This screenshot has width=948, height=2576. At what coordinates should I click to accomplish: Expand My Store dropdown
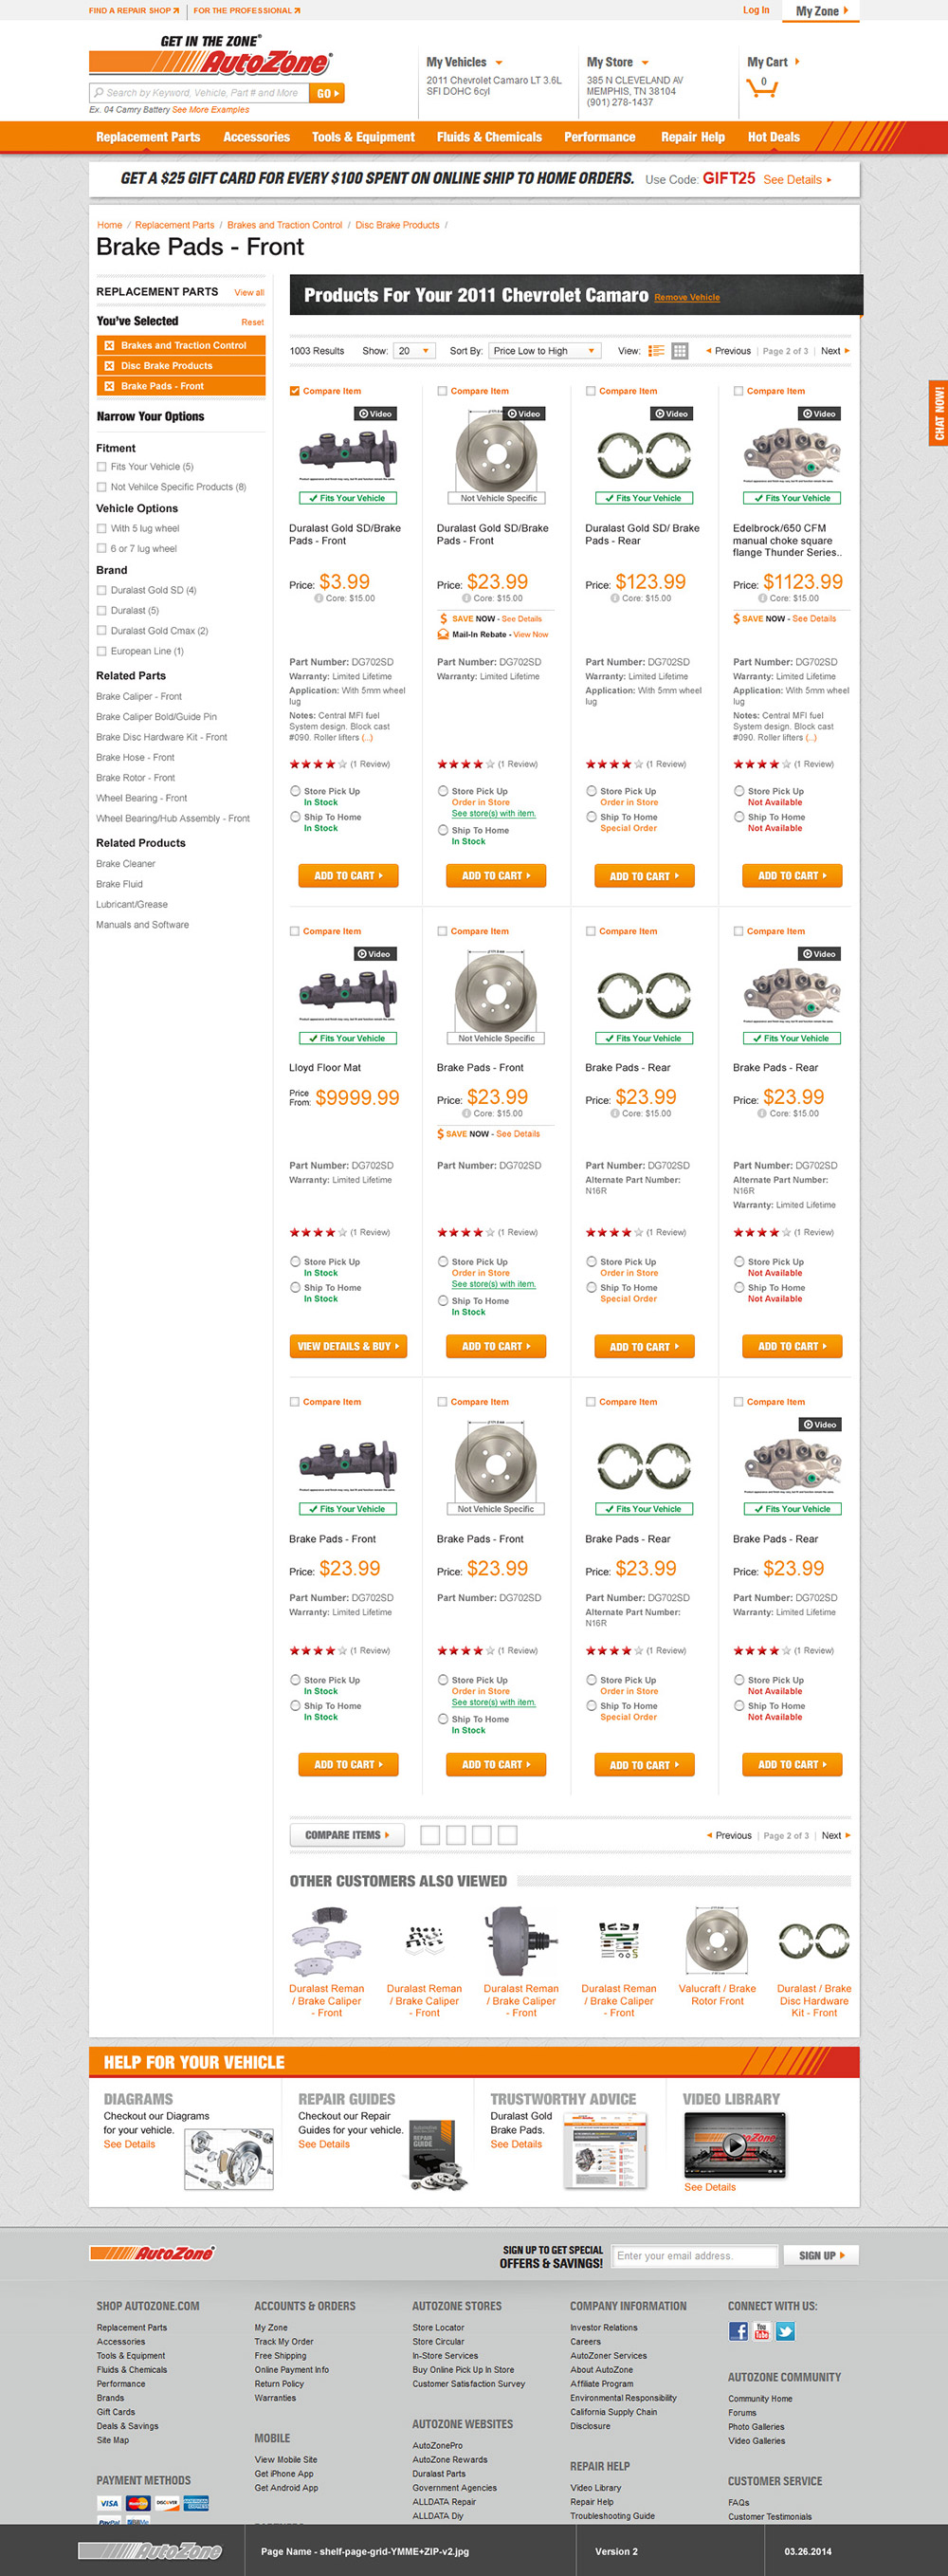(x=645, y=63)
